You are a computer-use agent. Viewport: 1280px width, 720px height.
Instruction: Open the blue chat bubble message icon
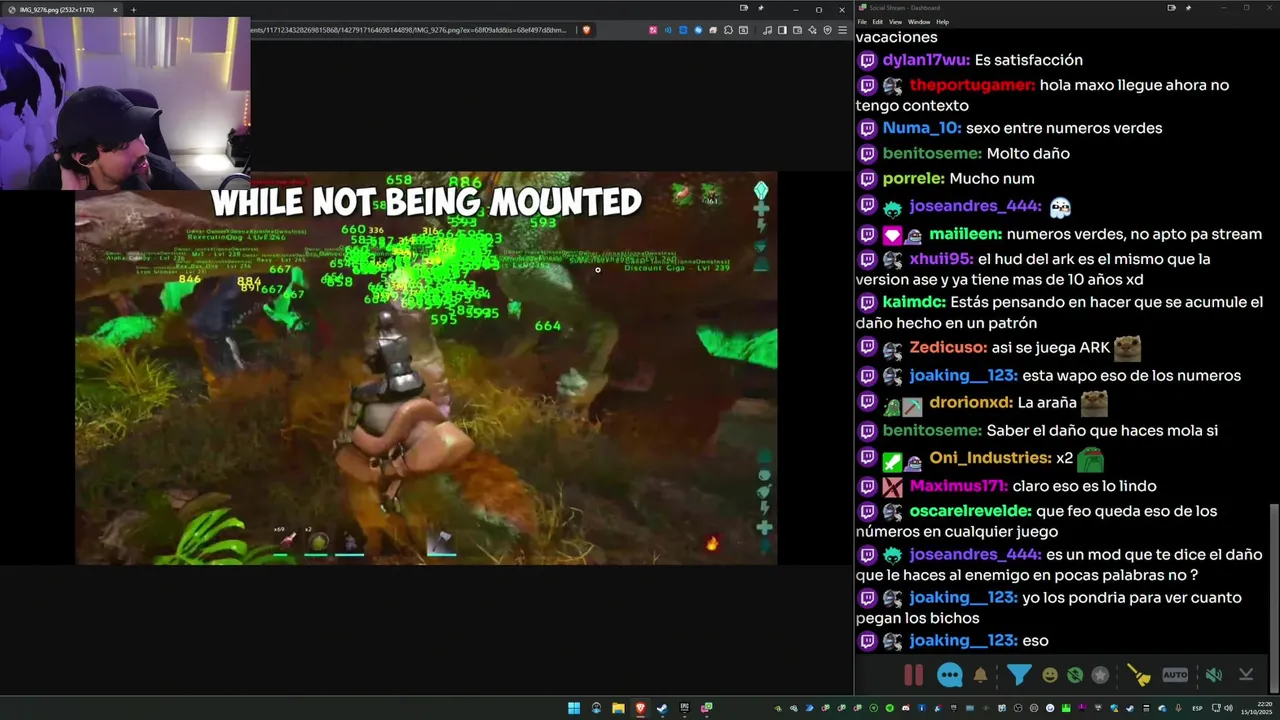[950, 675]
